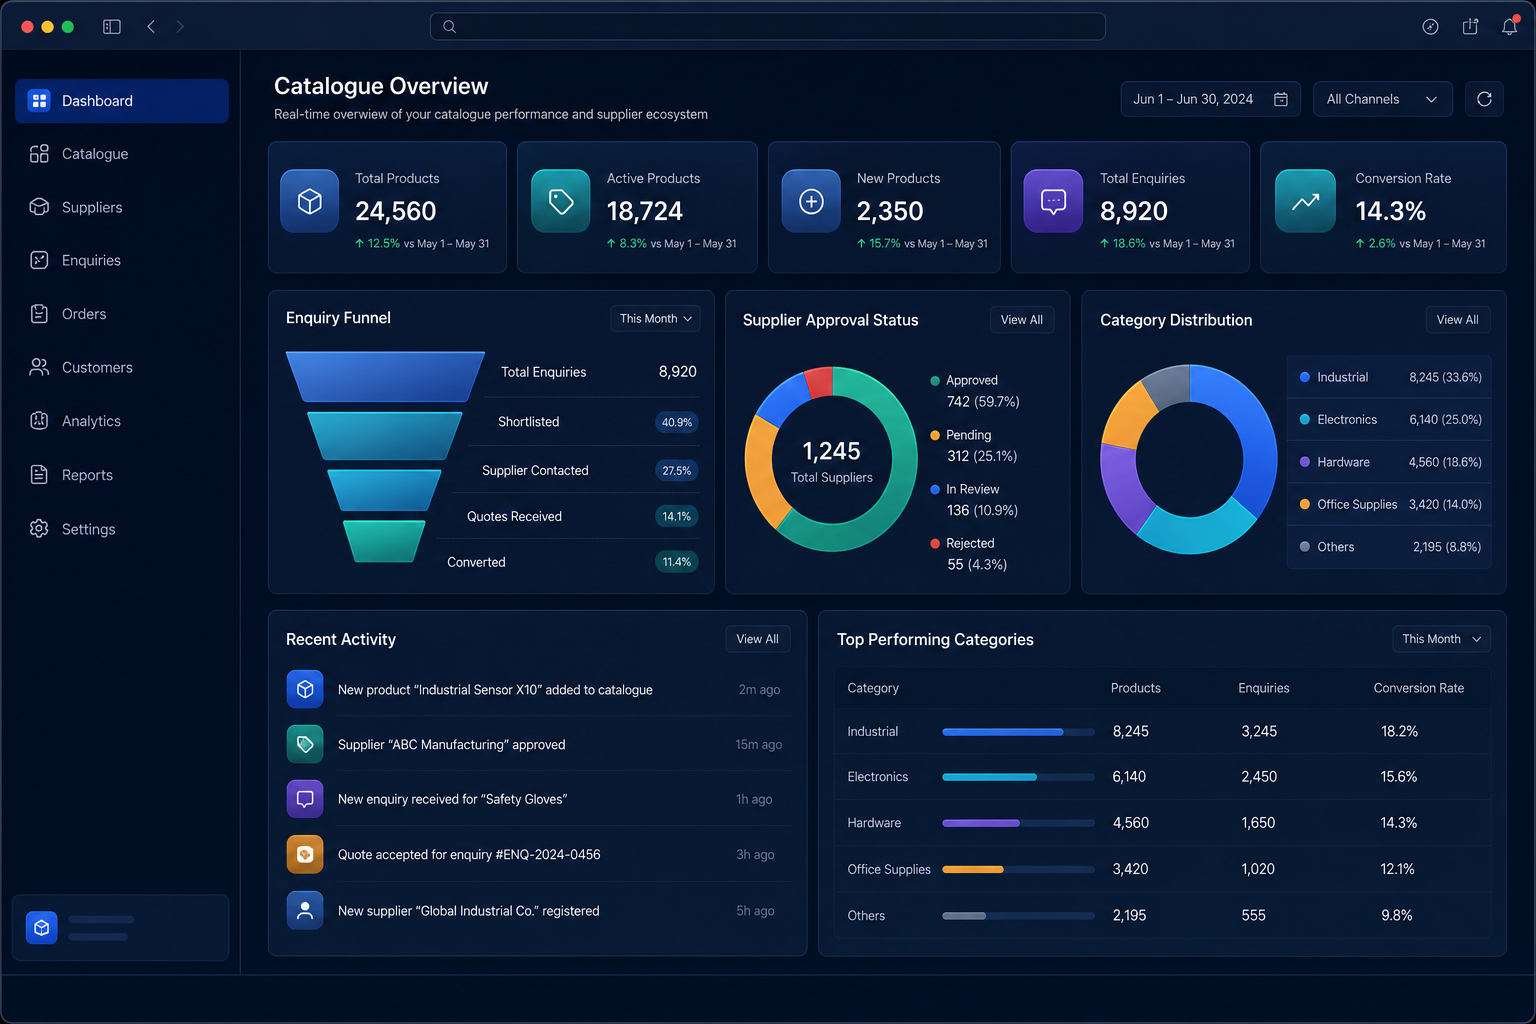1536x1024 pixels.
Task: Click the Pending orange legend dot
Action: coord(935,435)
